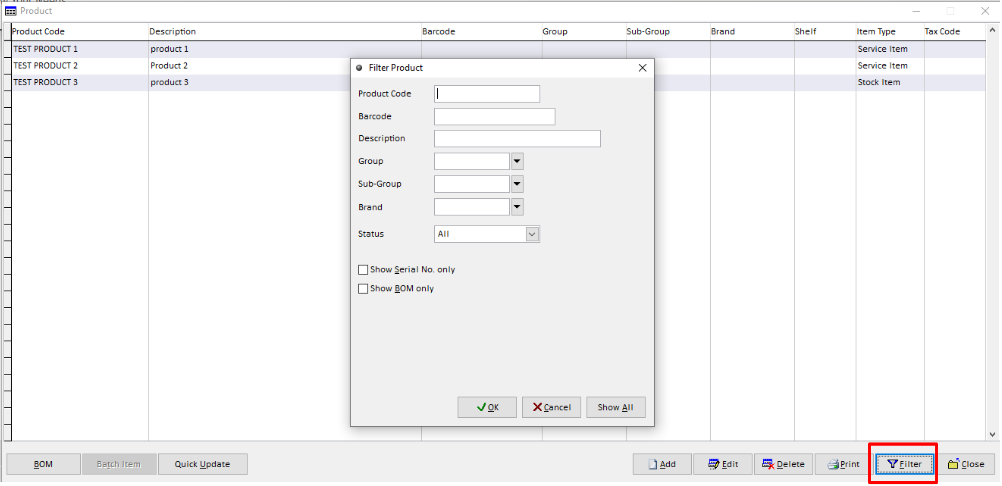Click Service Item in TEST PRODUCT 2 row
Screen dimensions: 1002x486
pos(883,66)
